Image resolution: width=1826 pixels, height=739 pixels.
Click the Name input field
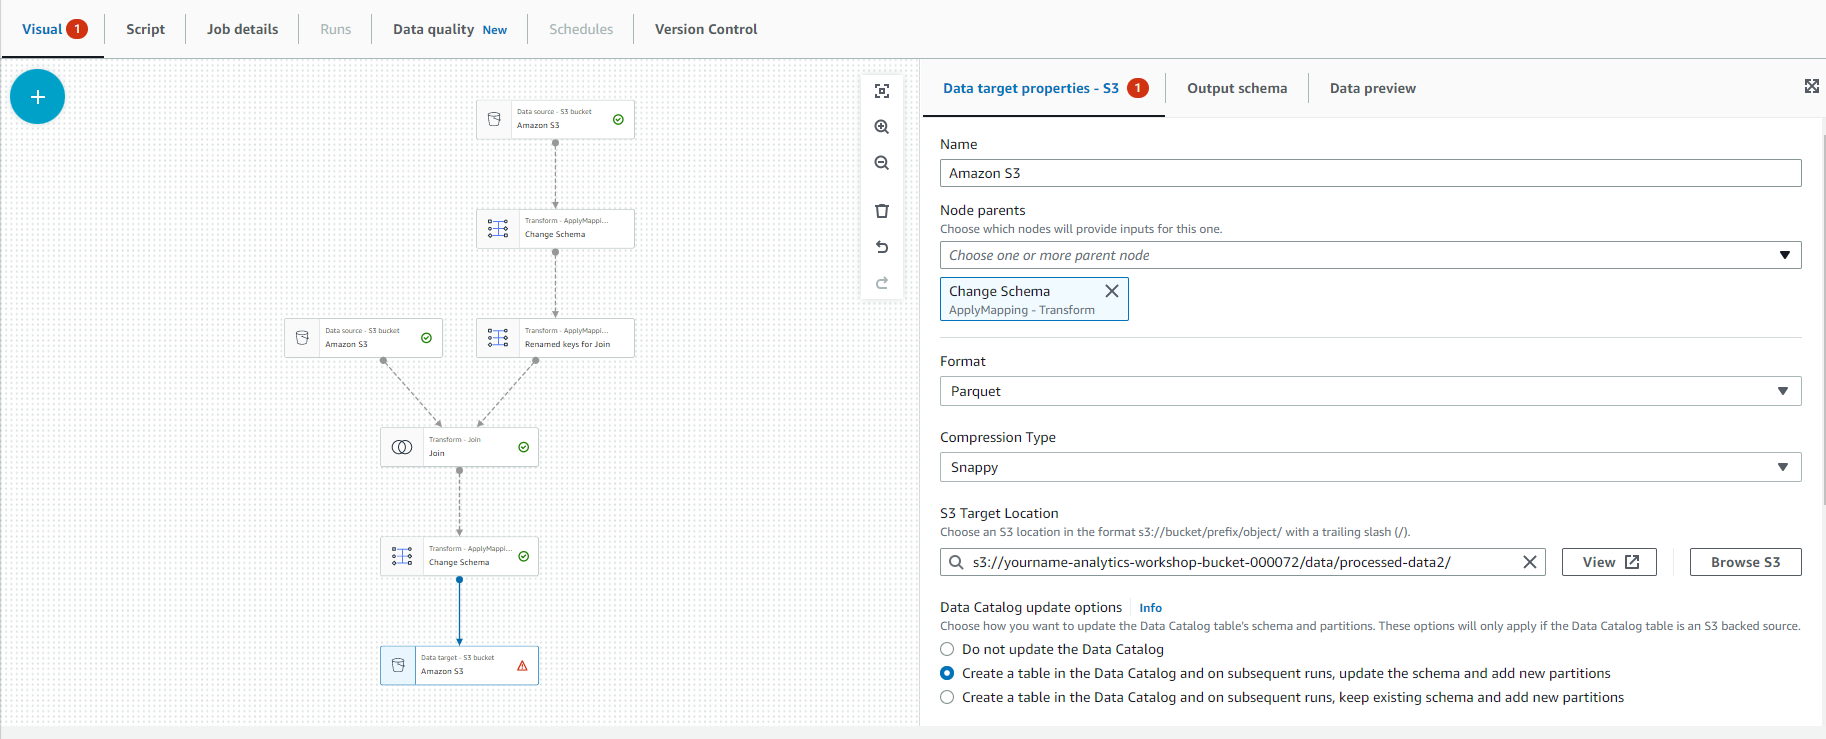[1370, 173]
